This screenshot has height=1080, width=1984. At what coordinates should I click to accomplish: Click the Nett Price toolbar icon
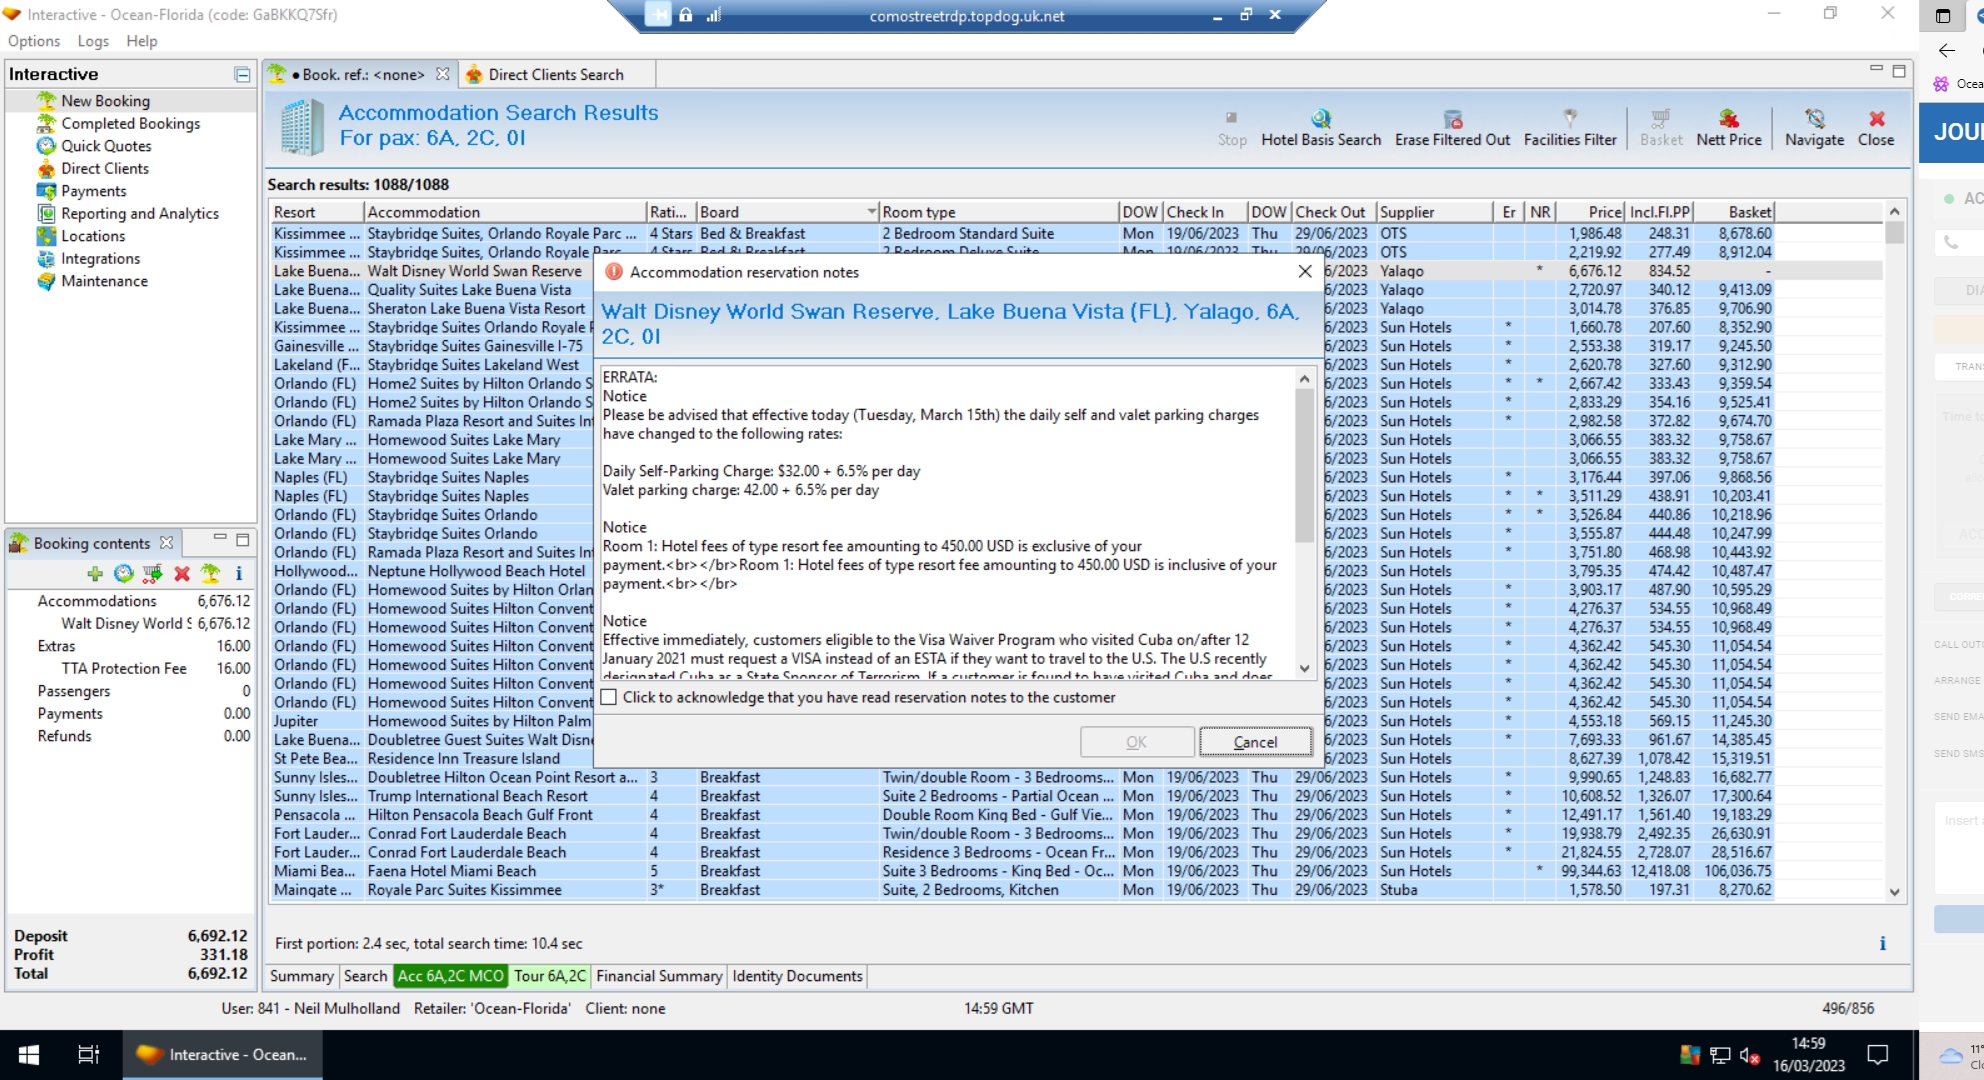[1728, 119]
